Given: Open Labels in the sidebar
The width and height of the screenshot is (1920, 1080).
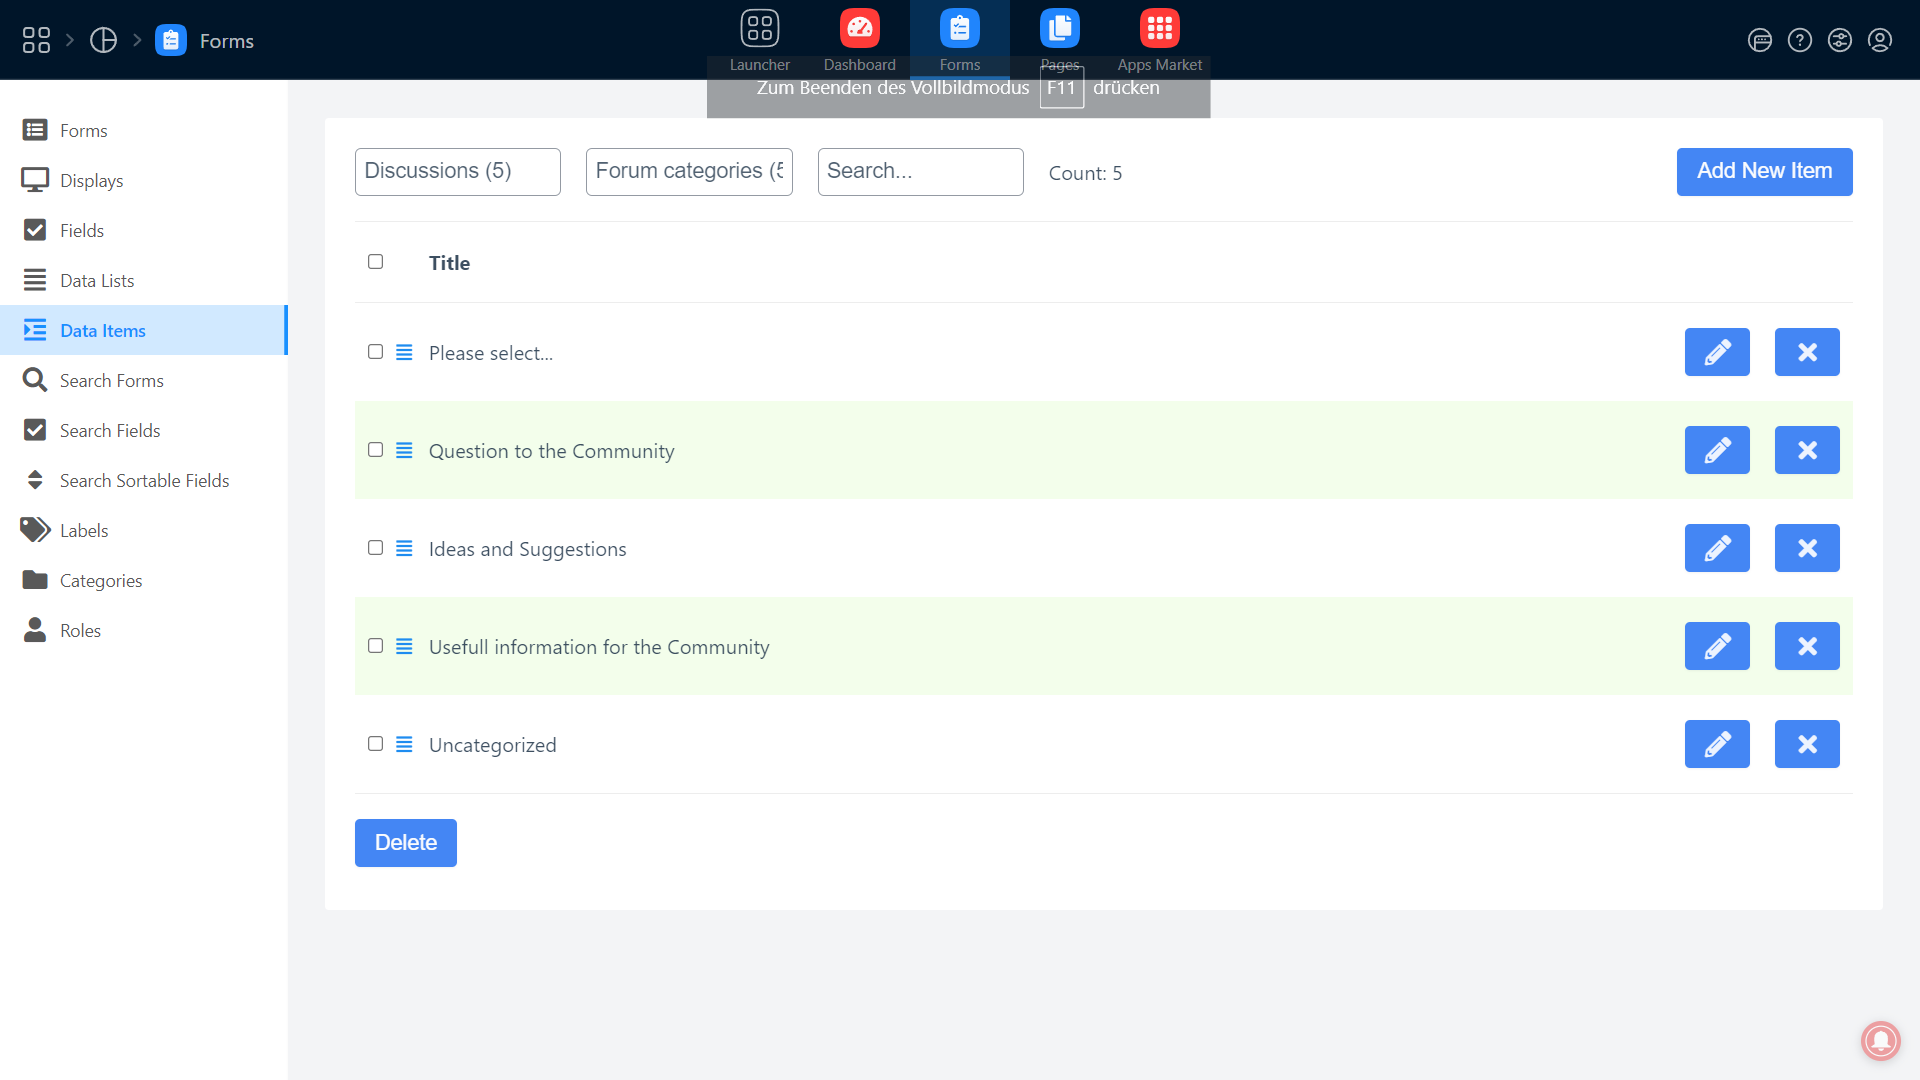Looking at the screenshot, I should pyautogui.click(x=83, y=531).
